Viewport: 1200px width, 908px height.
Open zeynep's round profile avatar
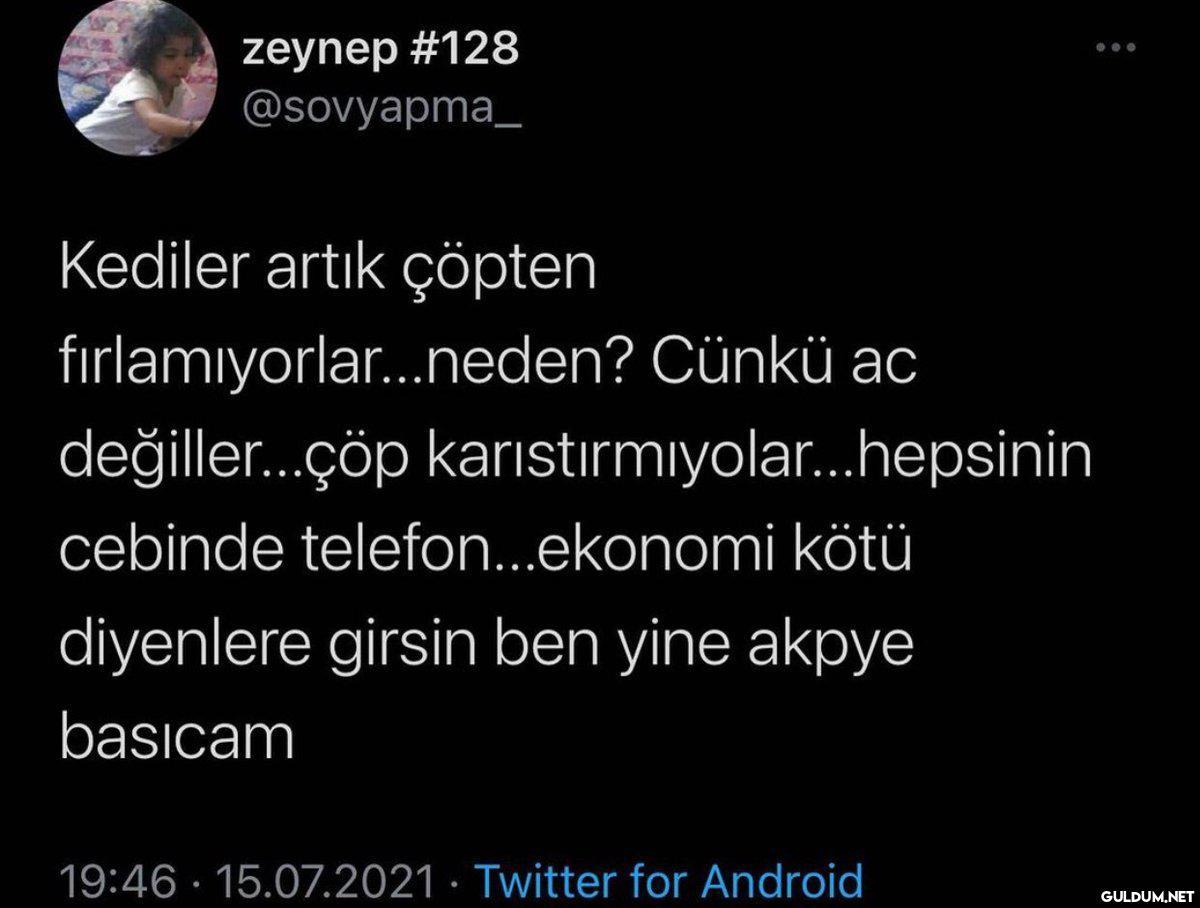pos(140,77)
